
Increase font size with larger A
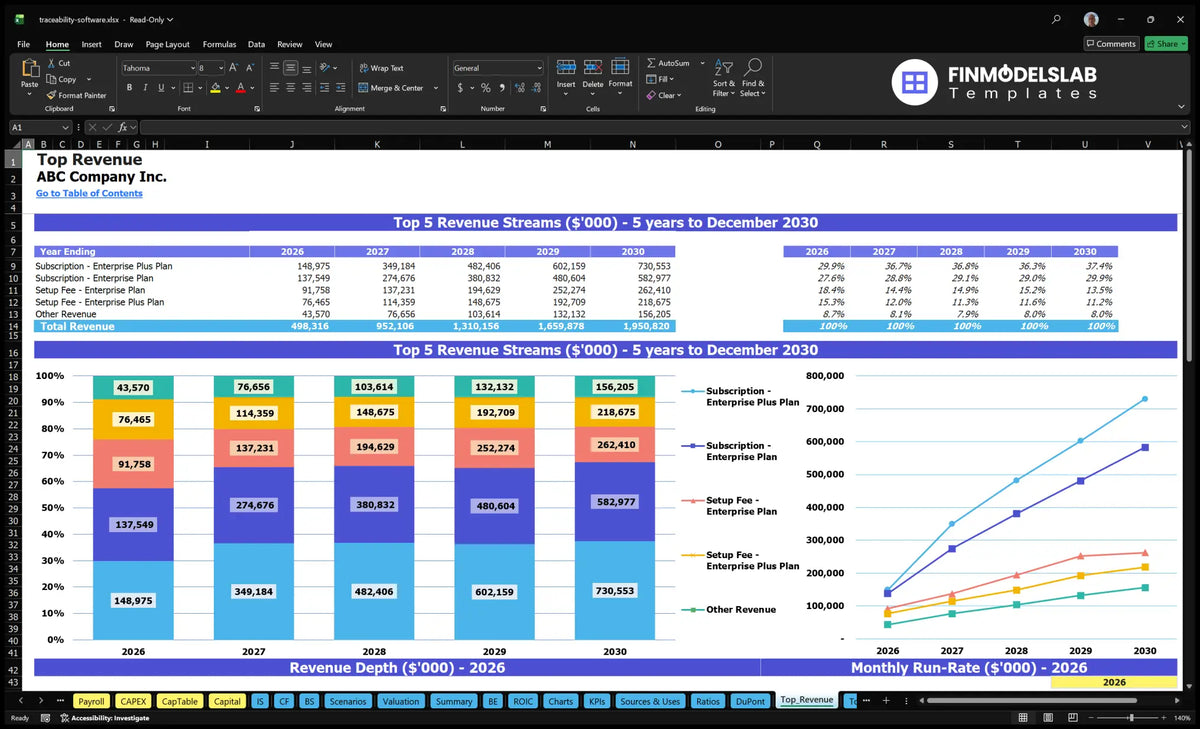(x=234, y=68)
